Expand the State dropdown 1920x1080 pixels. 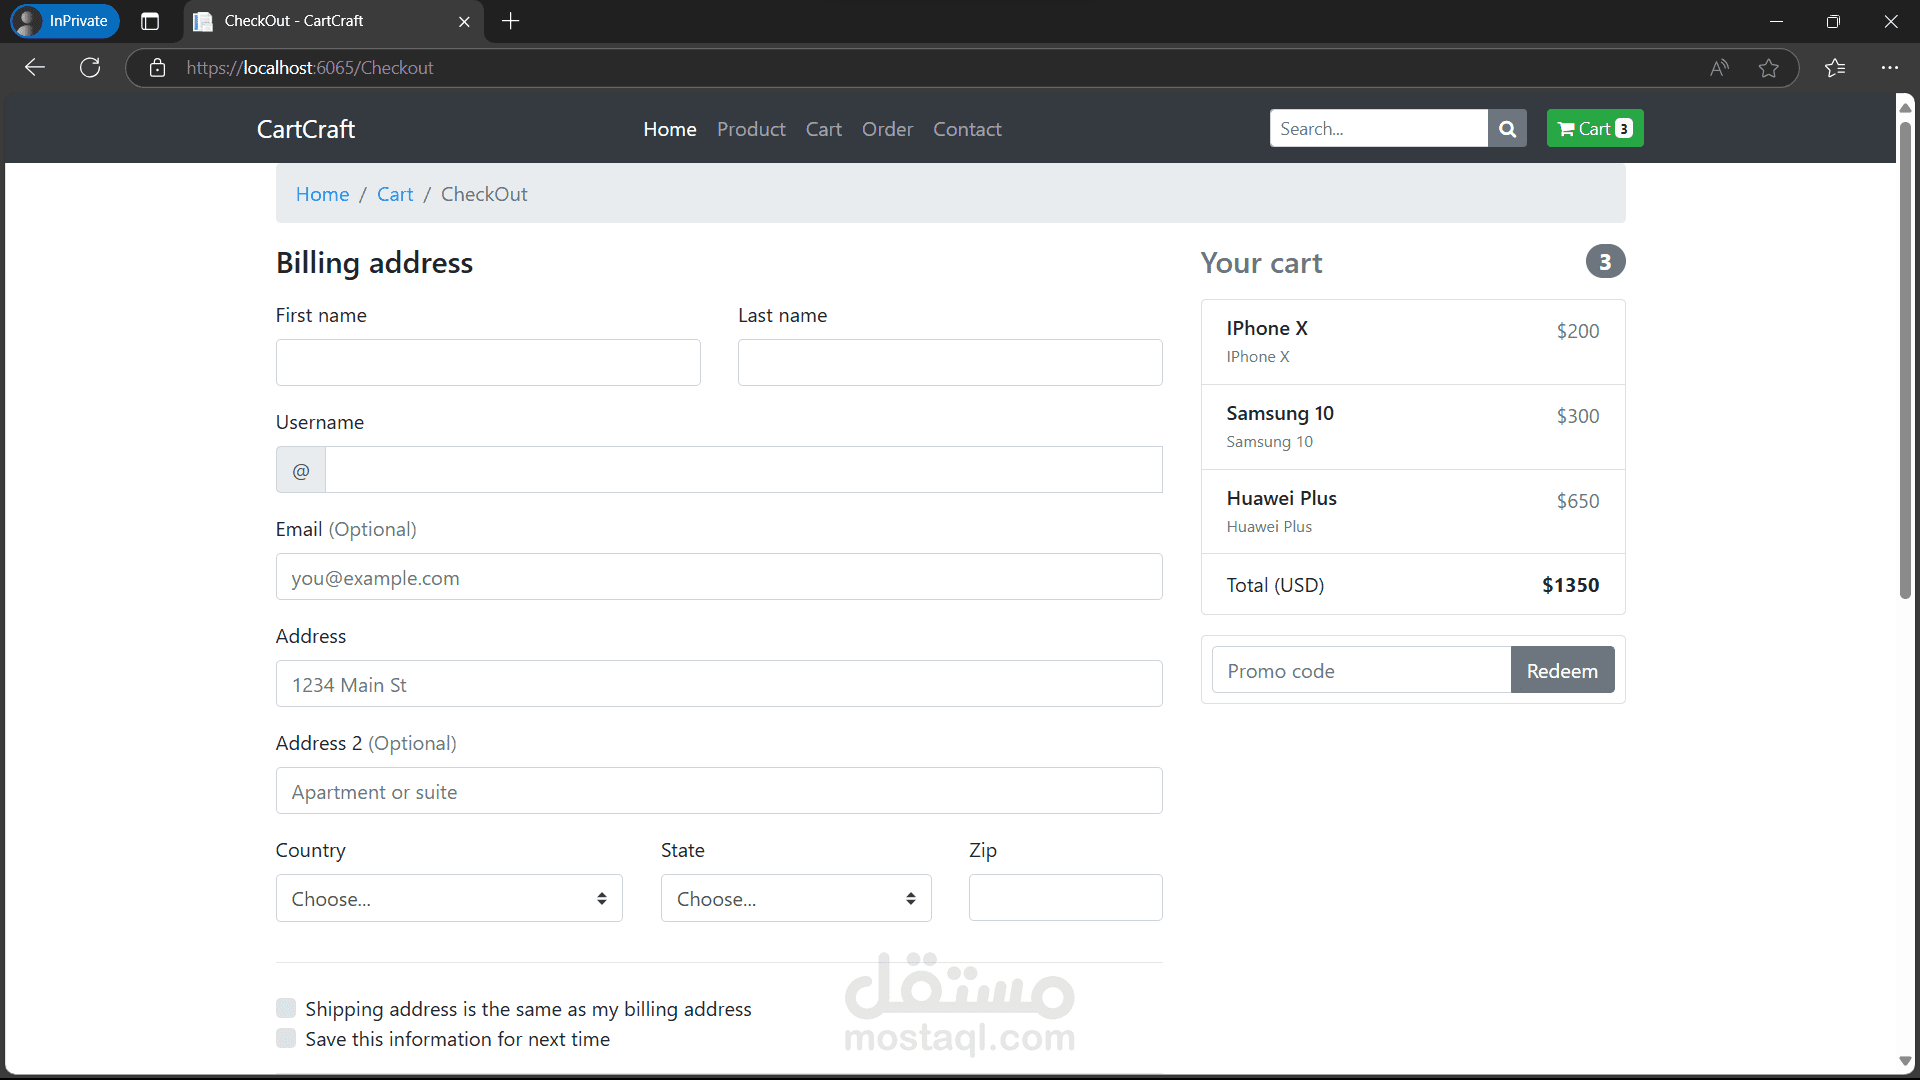point(795,898)
